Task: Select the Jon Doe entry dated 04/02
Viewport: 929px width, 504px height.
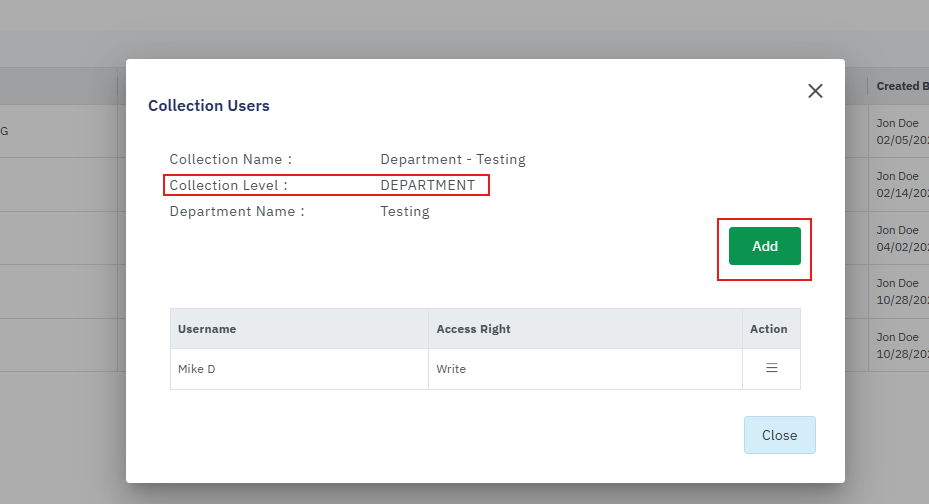Action: click(898, 238)
